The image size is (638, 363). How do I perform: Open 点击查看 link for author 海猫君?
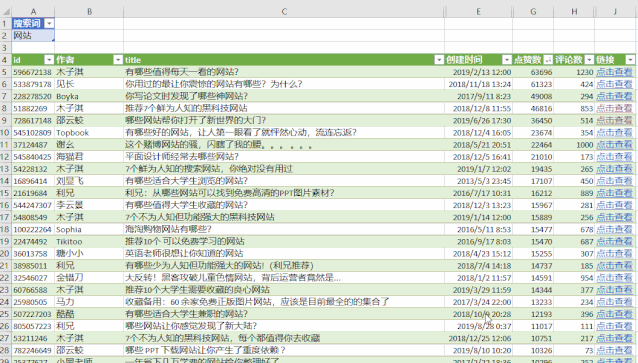(614, 157)
